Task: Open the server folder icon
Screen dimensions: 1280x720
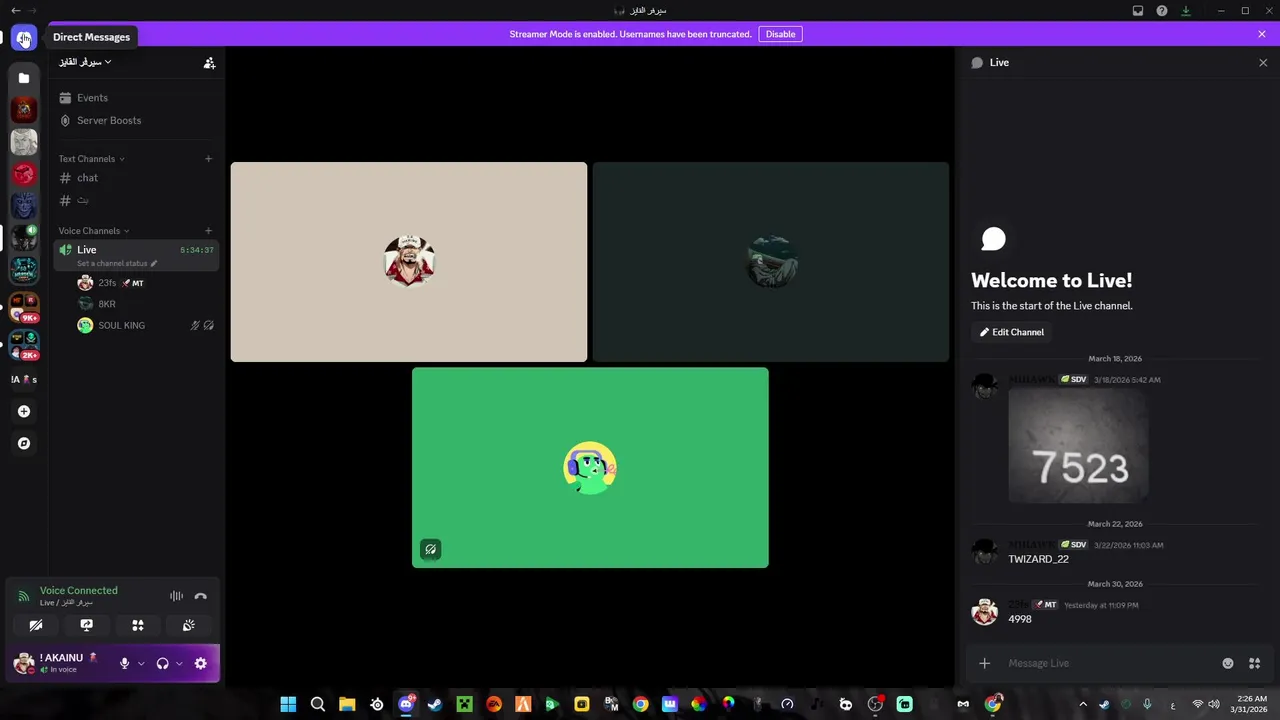Action: point(24,78)
